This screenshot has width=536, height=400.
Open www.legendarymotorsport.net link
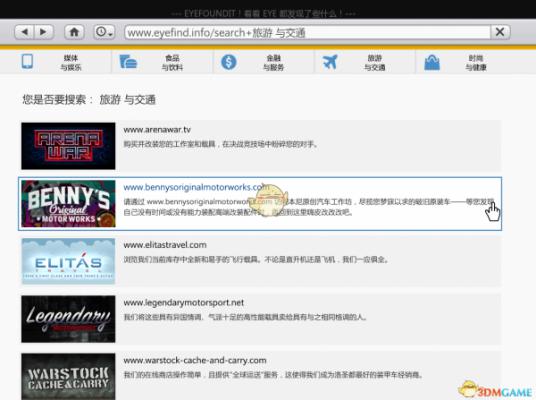tap(184, 303)
